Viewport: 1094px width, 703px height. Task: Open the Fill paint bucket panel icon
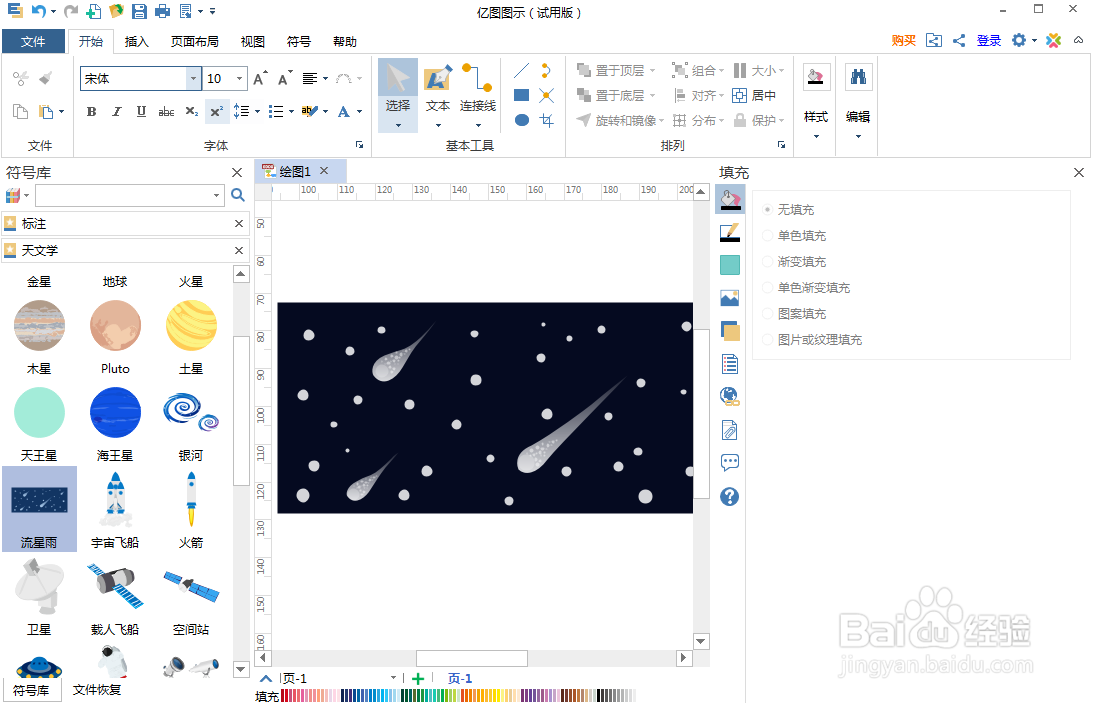730,199
